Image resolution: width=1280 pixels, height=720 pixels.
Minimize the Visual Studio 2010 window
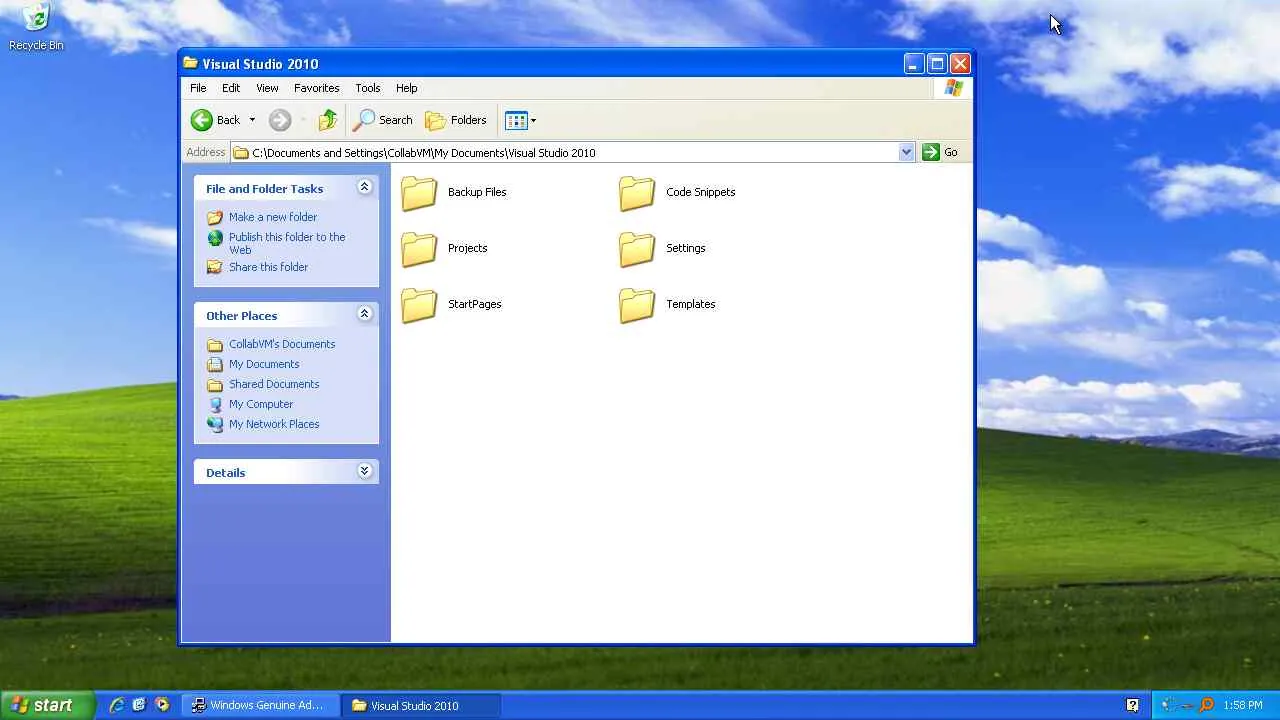(913, 64)
